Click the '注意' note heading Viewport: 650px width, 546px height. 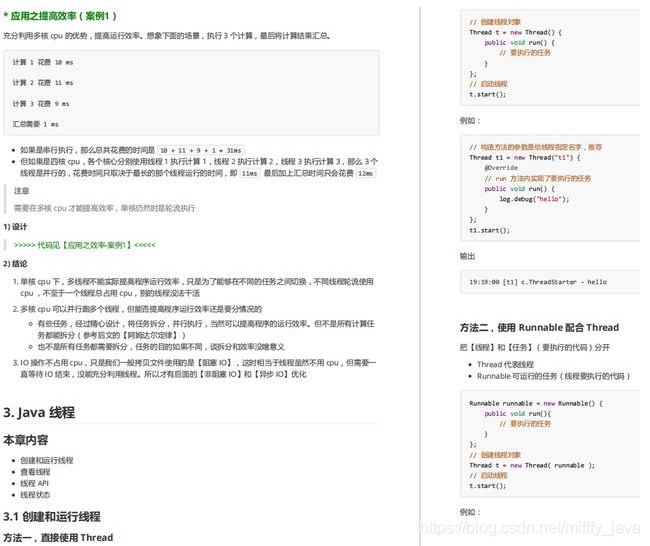(22, 191)
